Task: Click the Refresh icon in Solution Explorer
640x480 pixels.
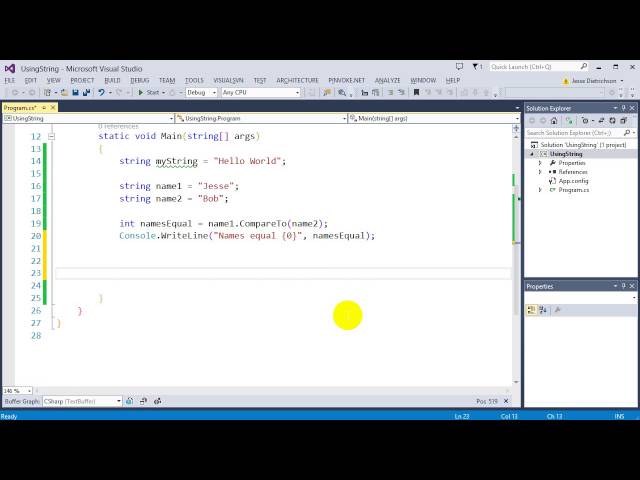Action: click(x=612, y=120)
